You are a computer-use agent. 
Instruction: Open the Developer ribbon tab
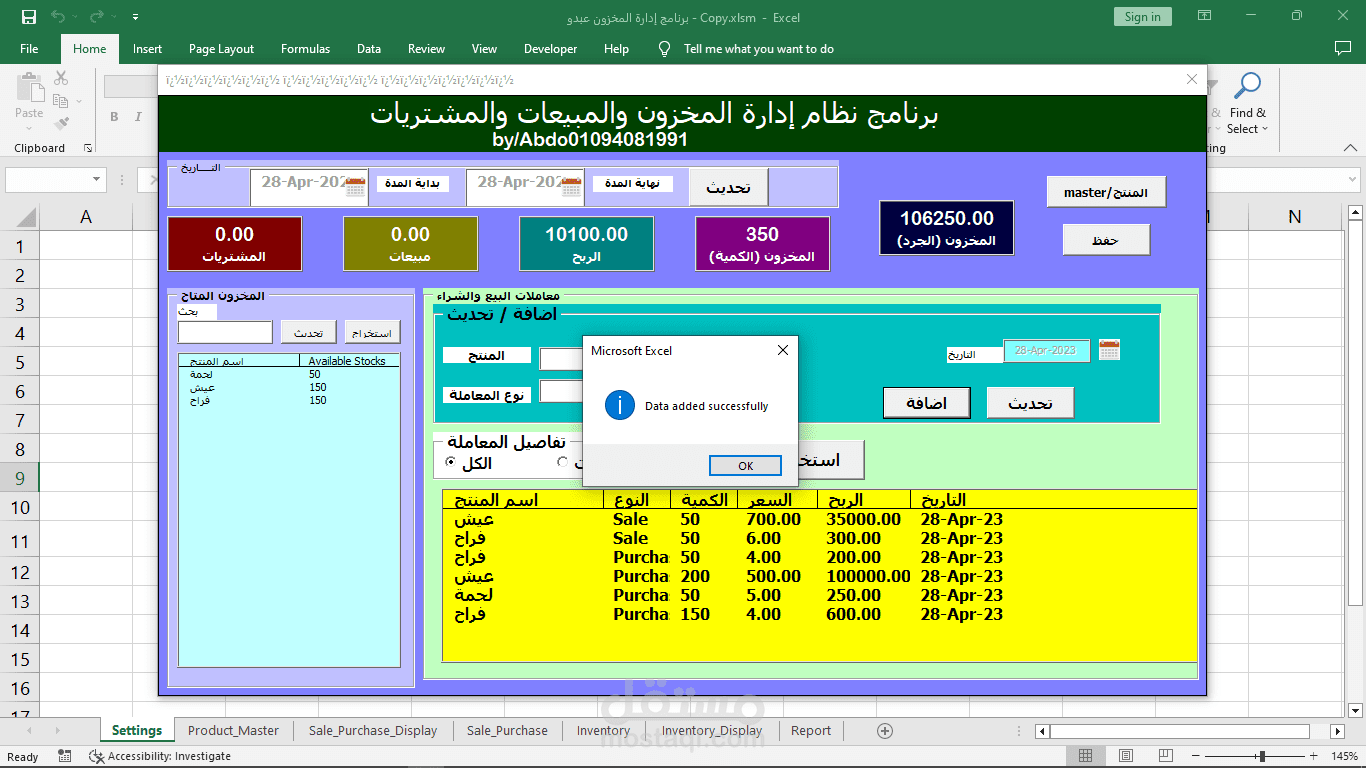(x=550, y=48)
